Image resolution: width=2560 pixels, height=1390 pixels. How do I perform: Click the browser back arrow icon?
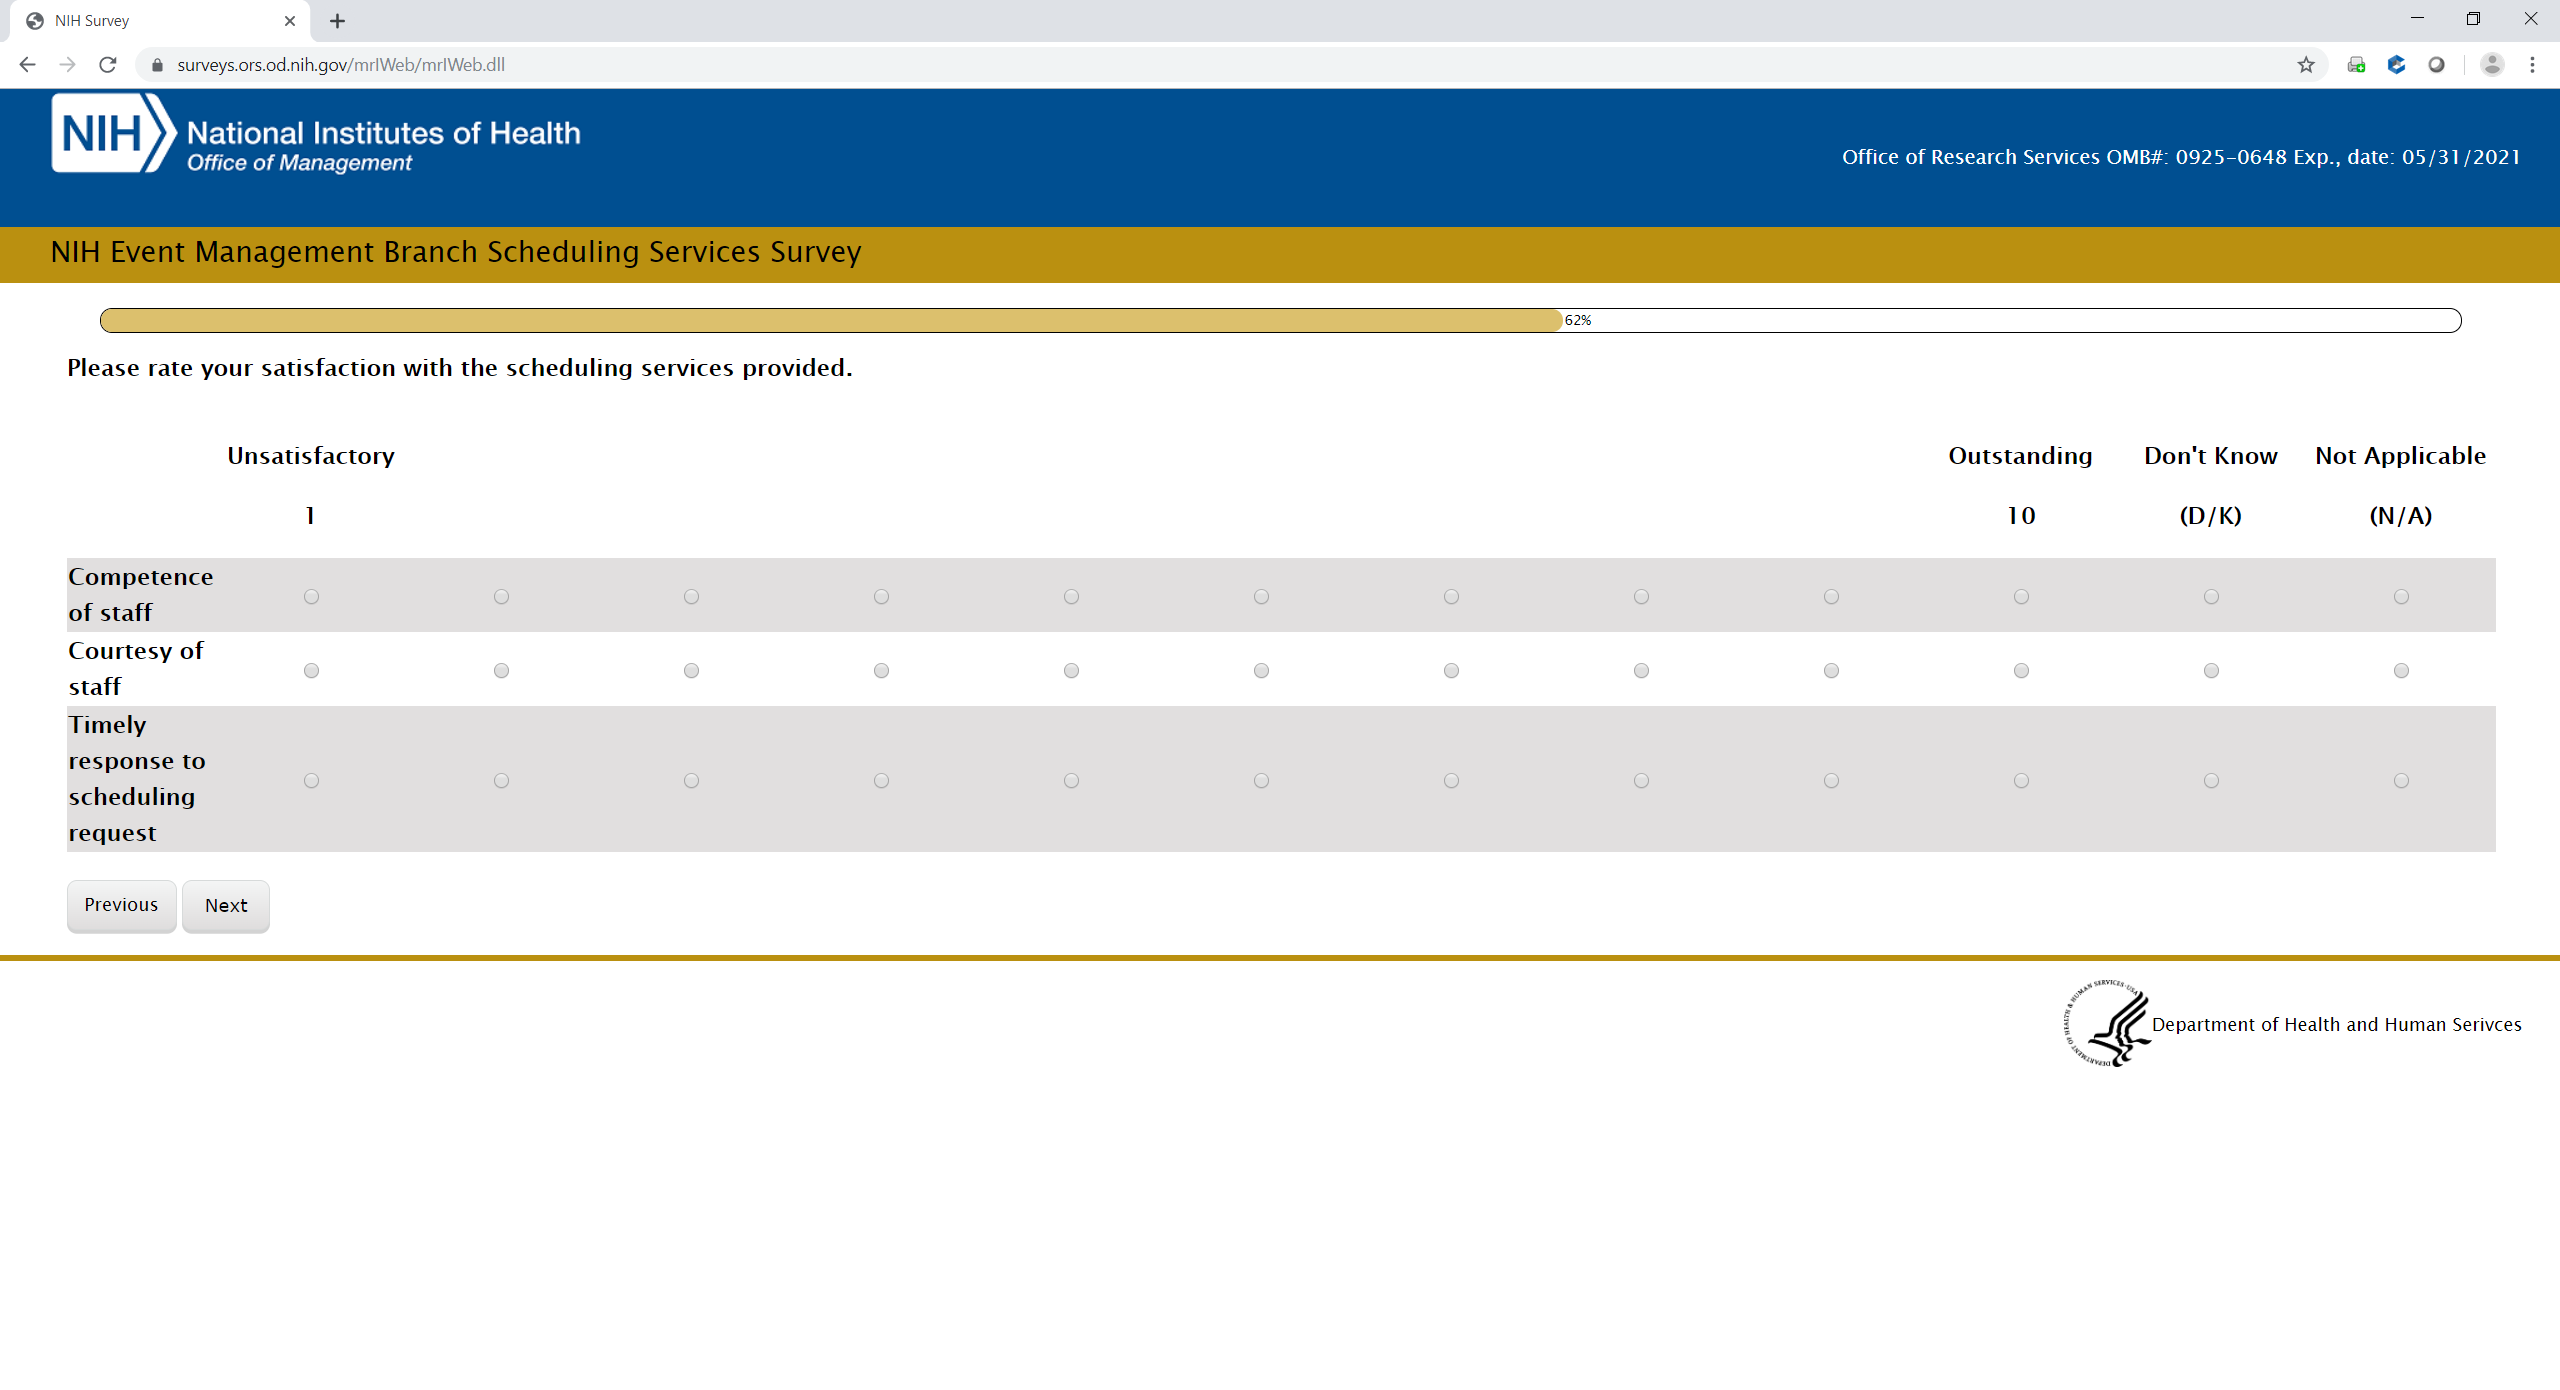[27, 65]
